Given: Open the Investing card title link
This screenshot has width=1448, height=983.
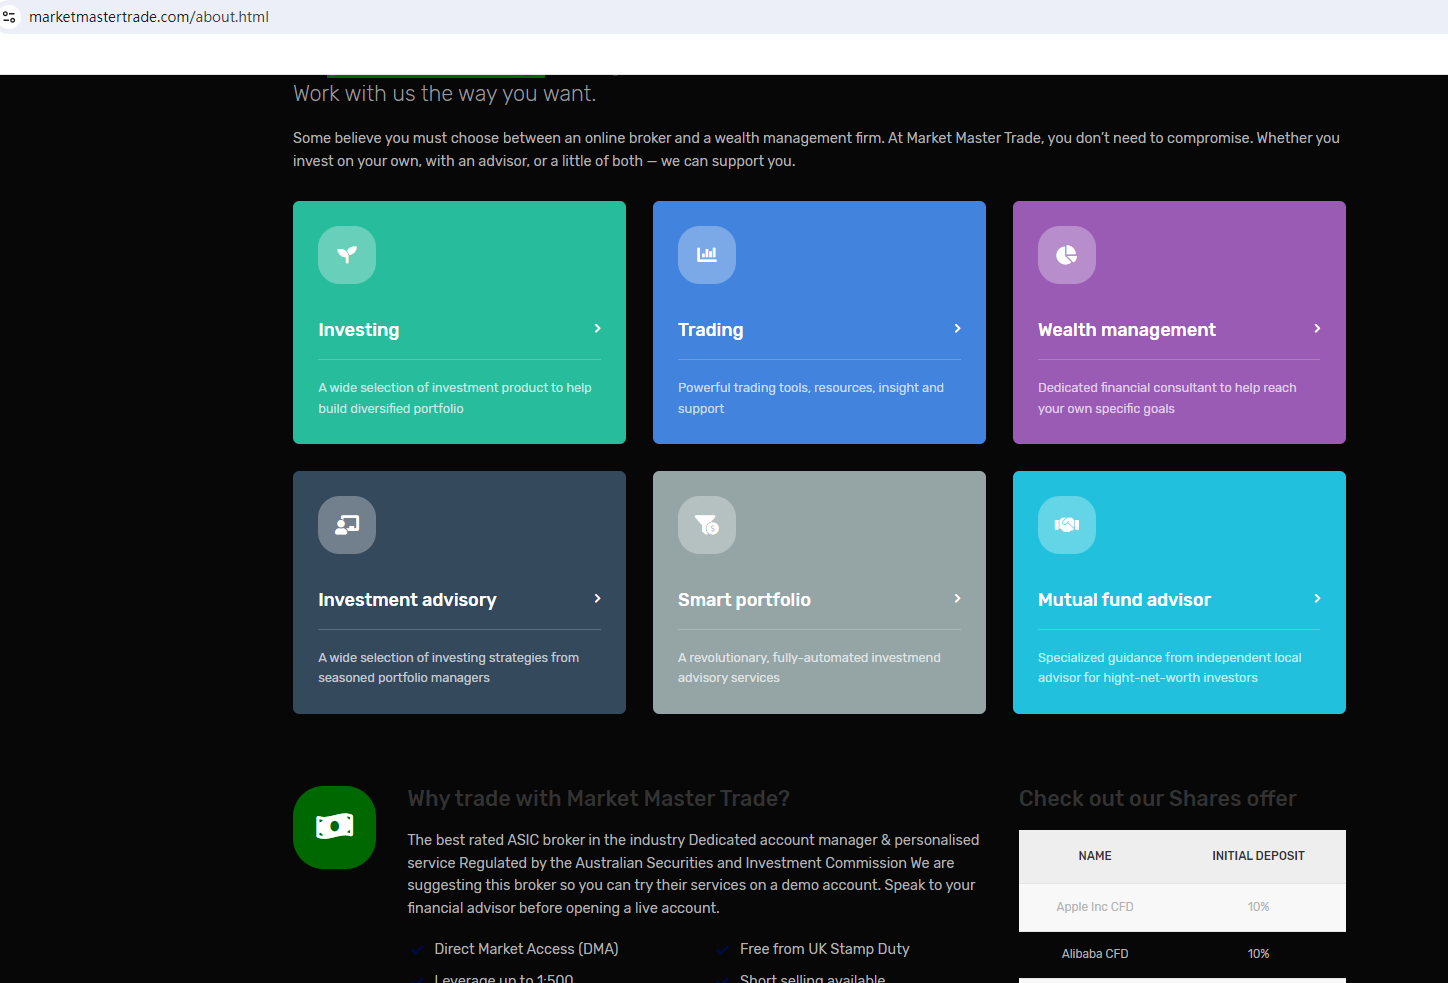Looking at the screenshot, I should tap(359, 330).
